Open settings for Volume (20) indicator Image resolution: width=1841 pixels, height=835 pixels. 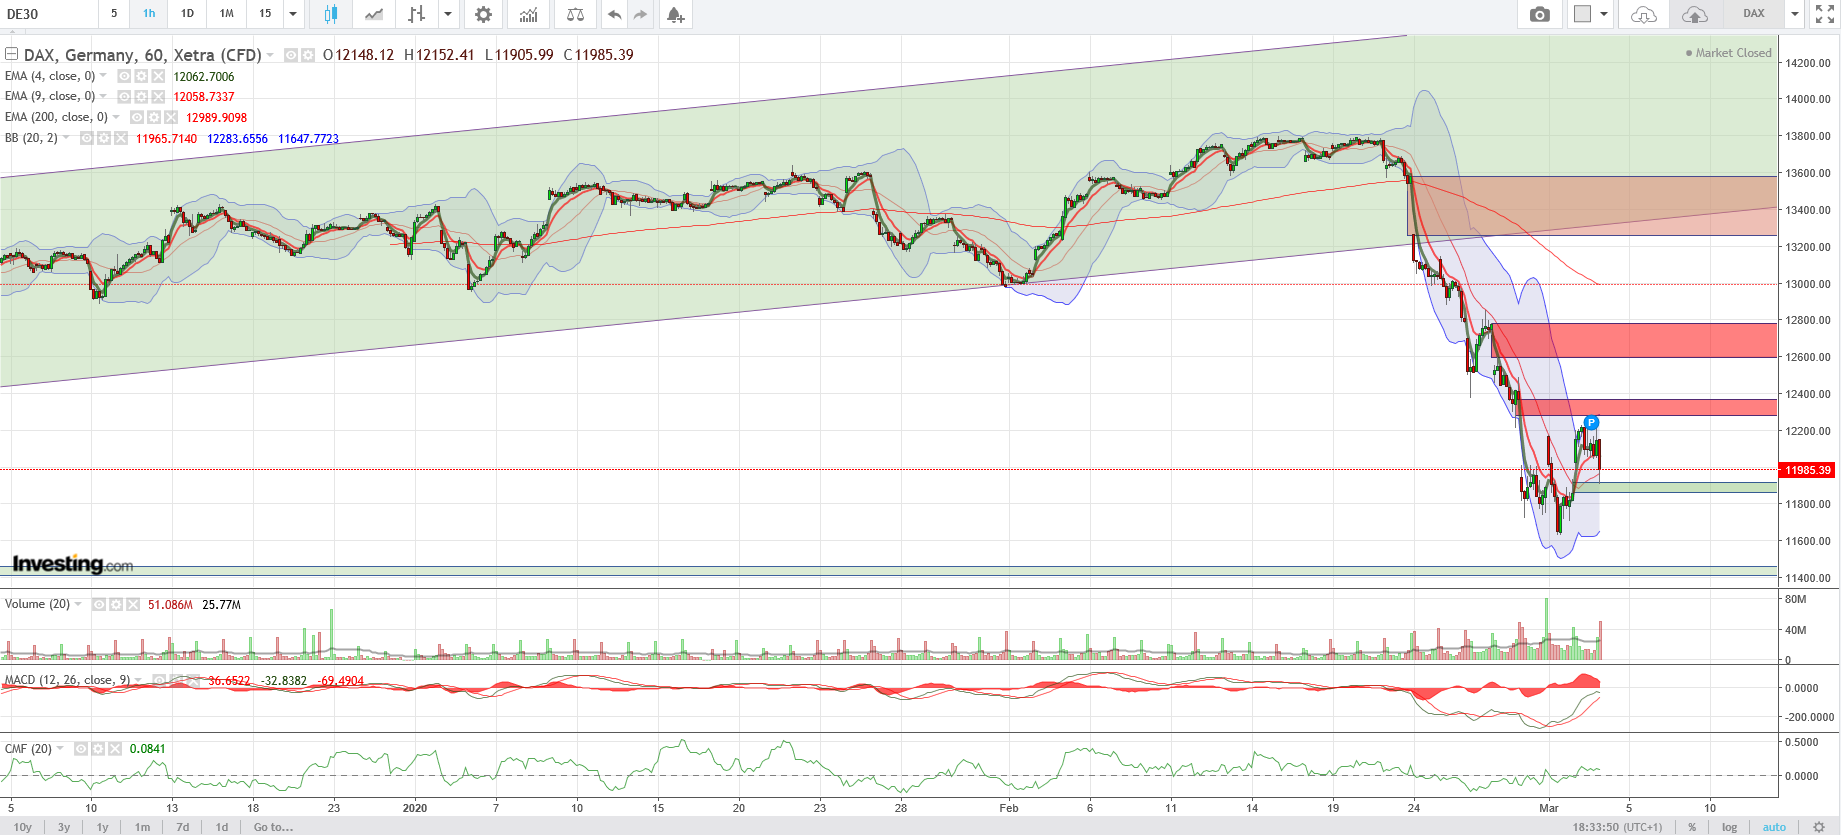pyautogui.click(x=116, y=605)
